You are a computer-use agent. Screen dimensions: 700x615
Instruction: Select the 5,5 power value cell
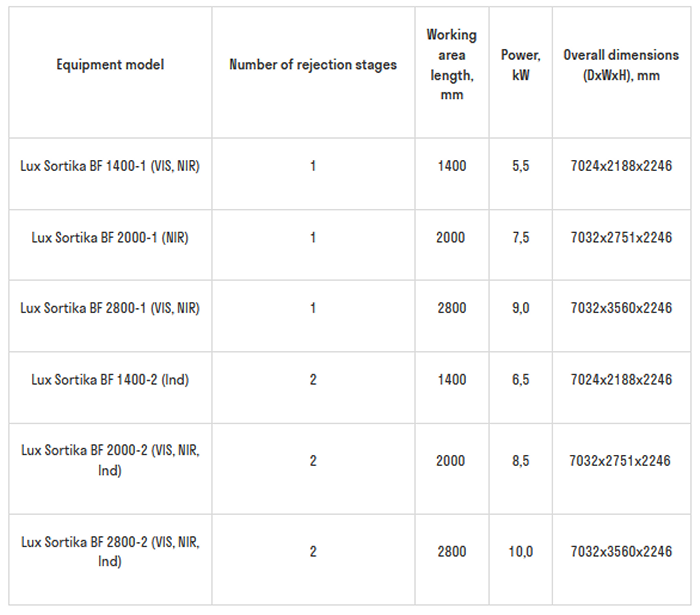[x=520, y=166]
